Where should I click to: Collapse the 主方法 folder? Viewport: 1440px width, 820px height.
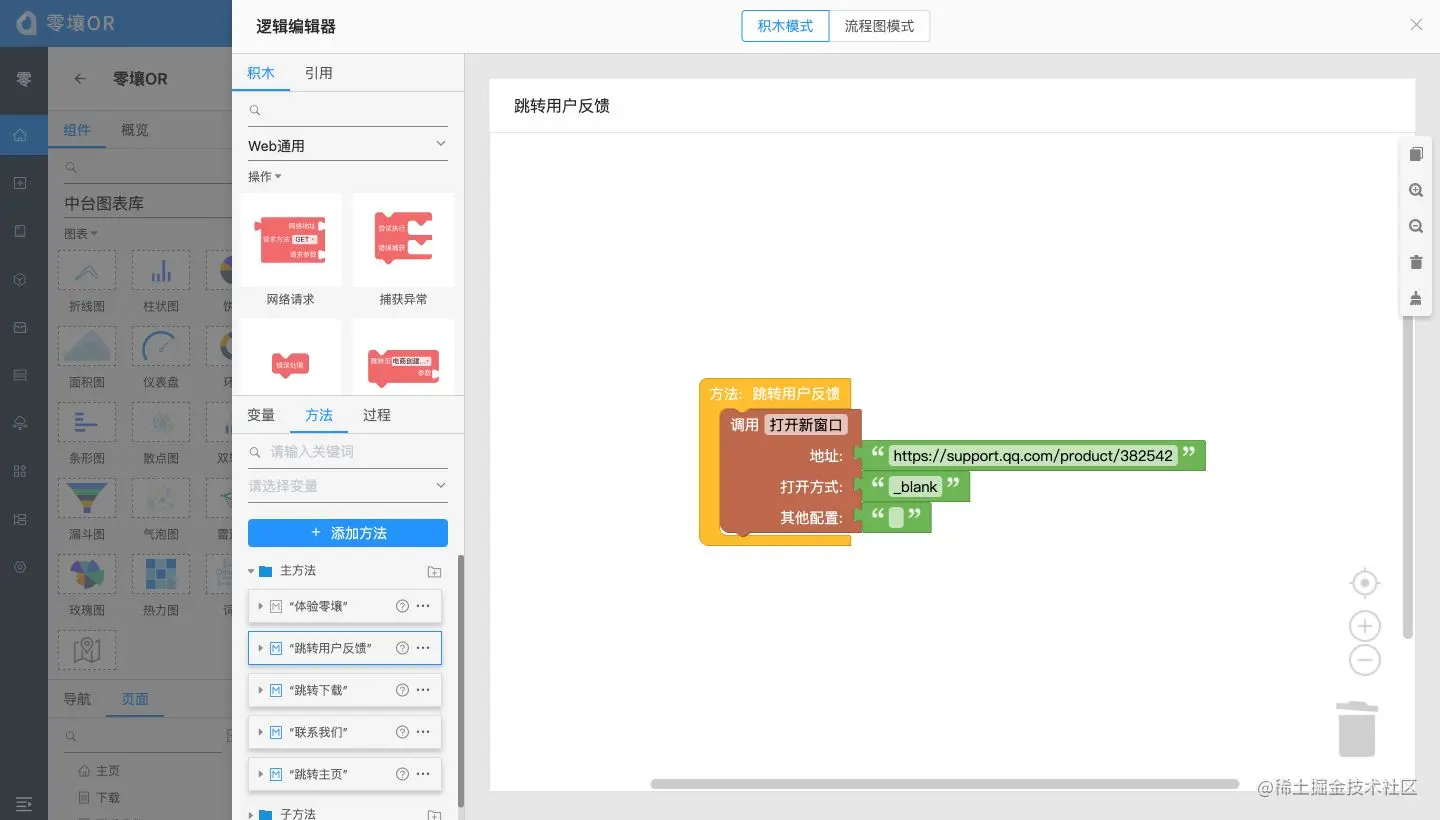[x=251, y=571]
